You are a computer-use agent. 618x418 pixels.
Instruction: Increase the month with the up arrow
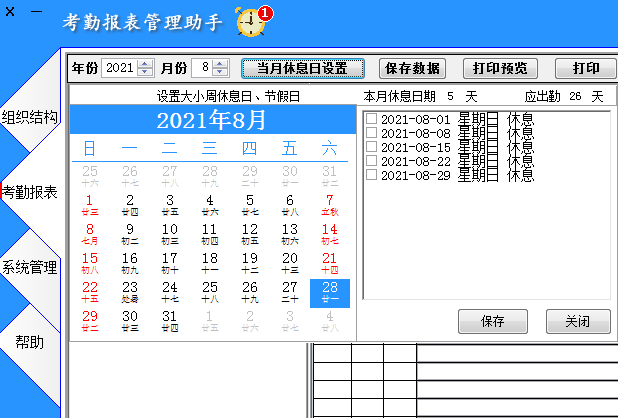pyautogui.click(x=220, y=65)
